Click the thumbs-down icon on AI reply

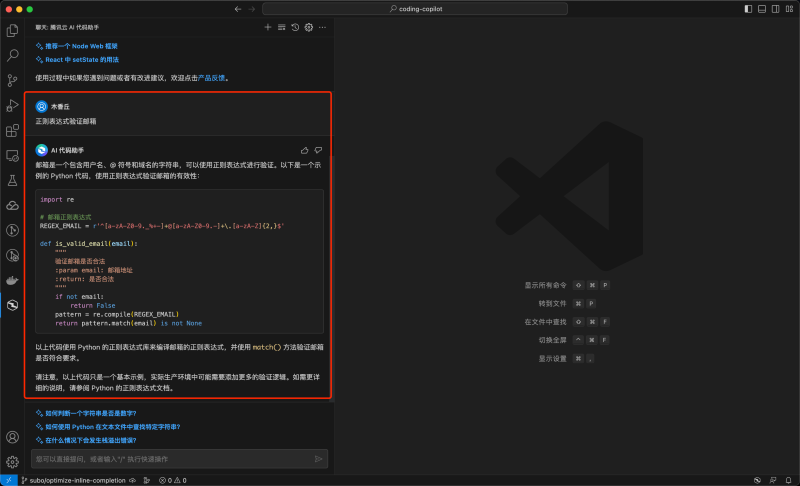click(x=318, y=150)
